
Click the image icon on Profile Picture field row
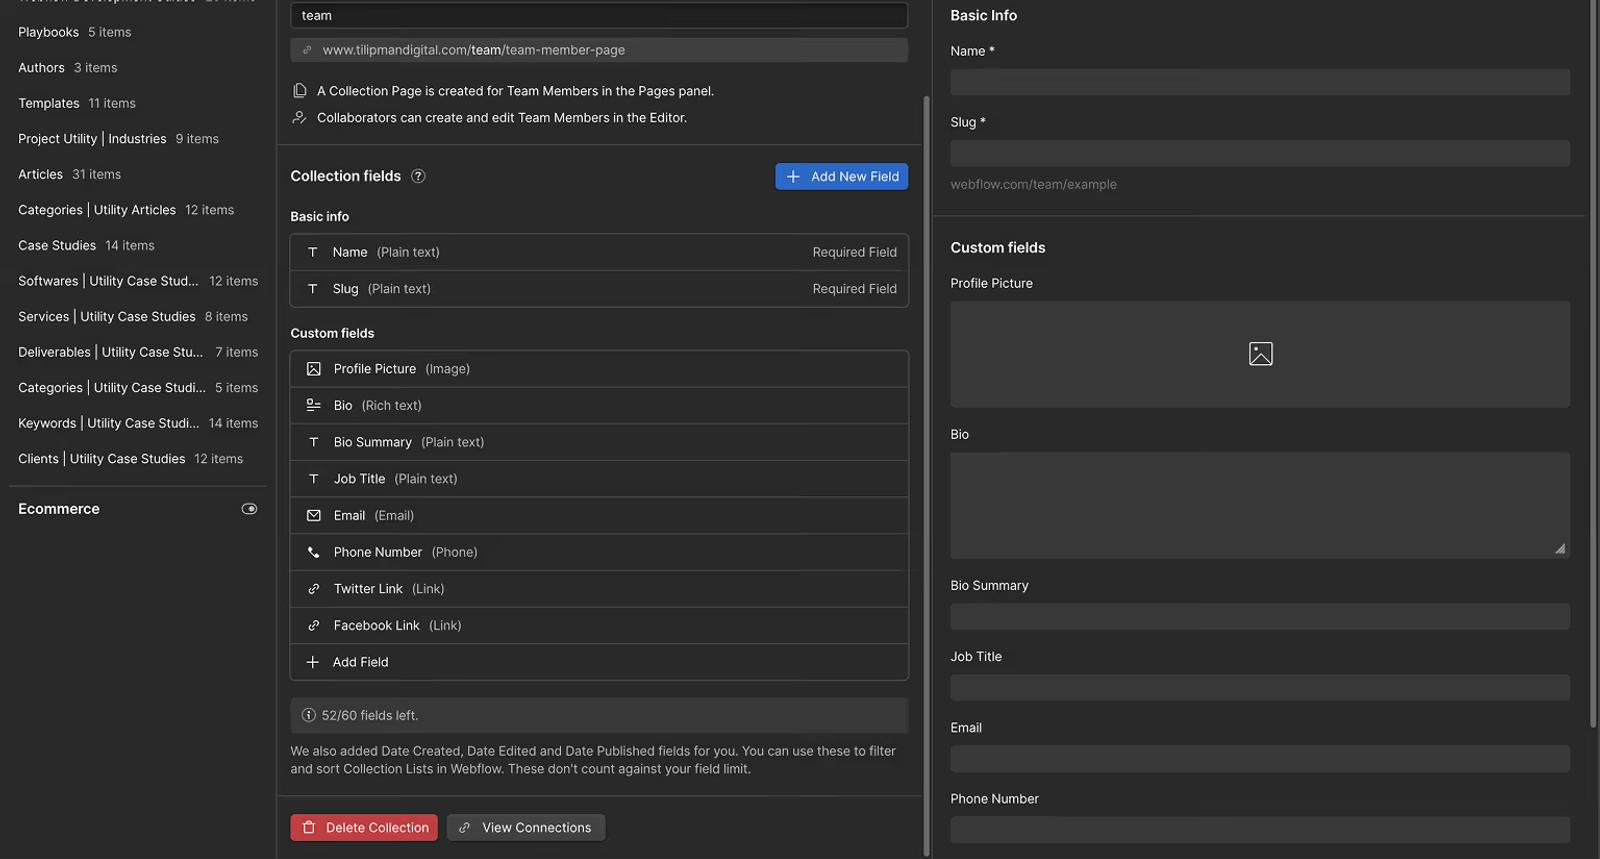point(314,369)
